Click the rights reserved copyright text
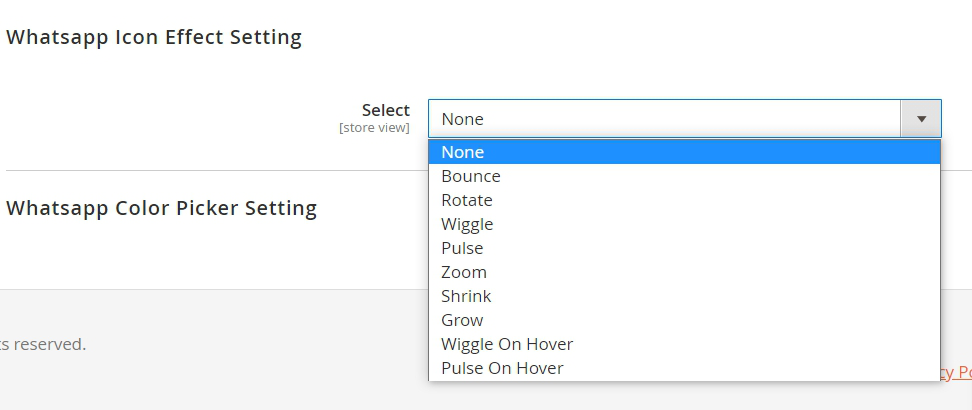The width and height of the screenshot is (972, 410). pos(43,344)
